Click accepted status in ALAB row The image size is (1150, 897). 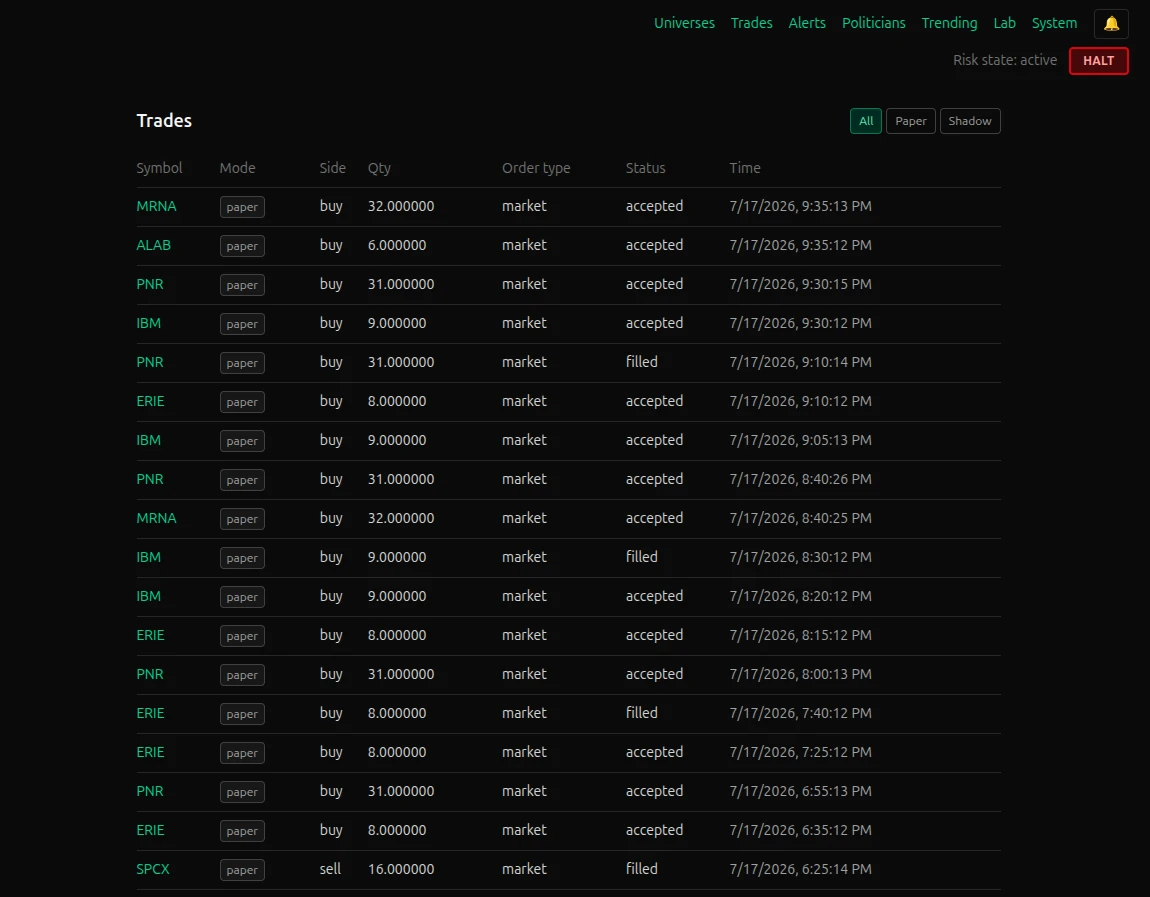point(654,245)
